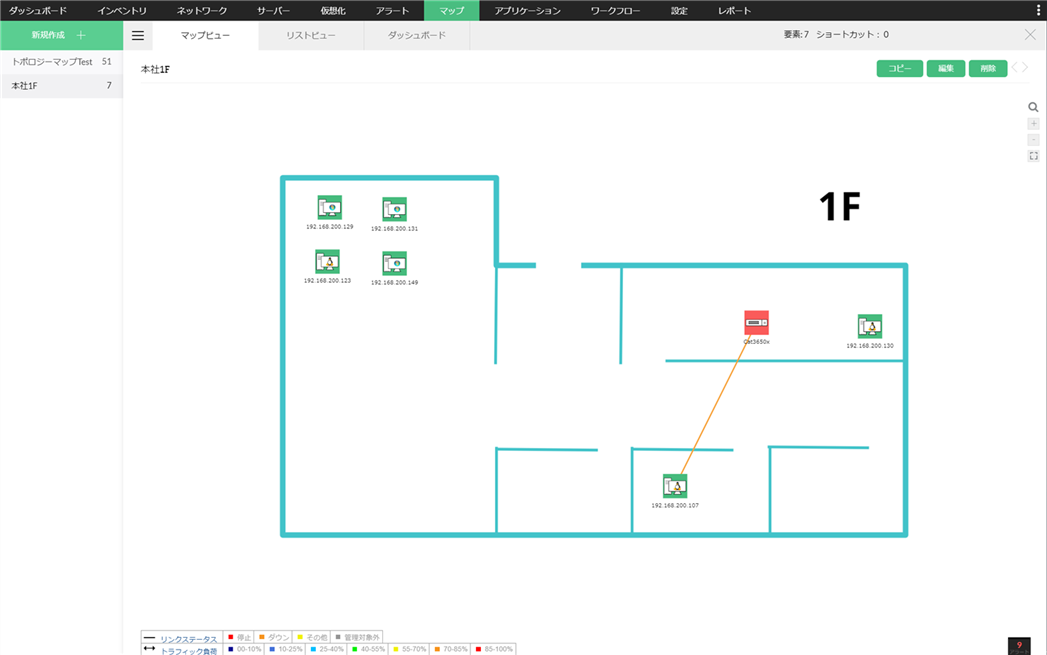Go to previous map arrow
Image resolution: width=1047 pixels, height=655 pixels.
[x=1015, y=67]
